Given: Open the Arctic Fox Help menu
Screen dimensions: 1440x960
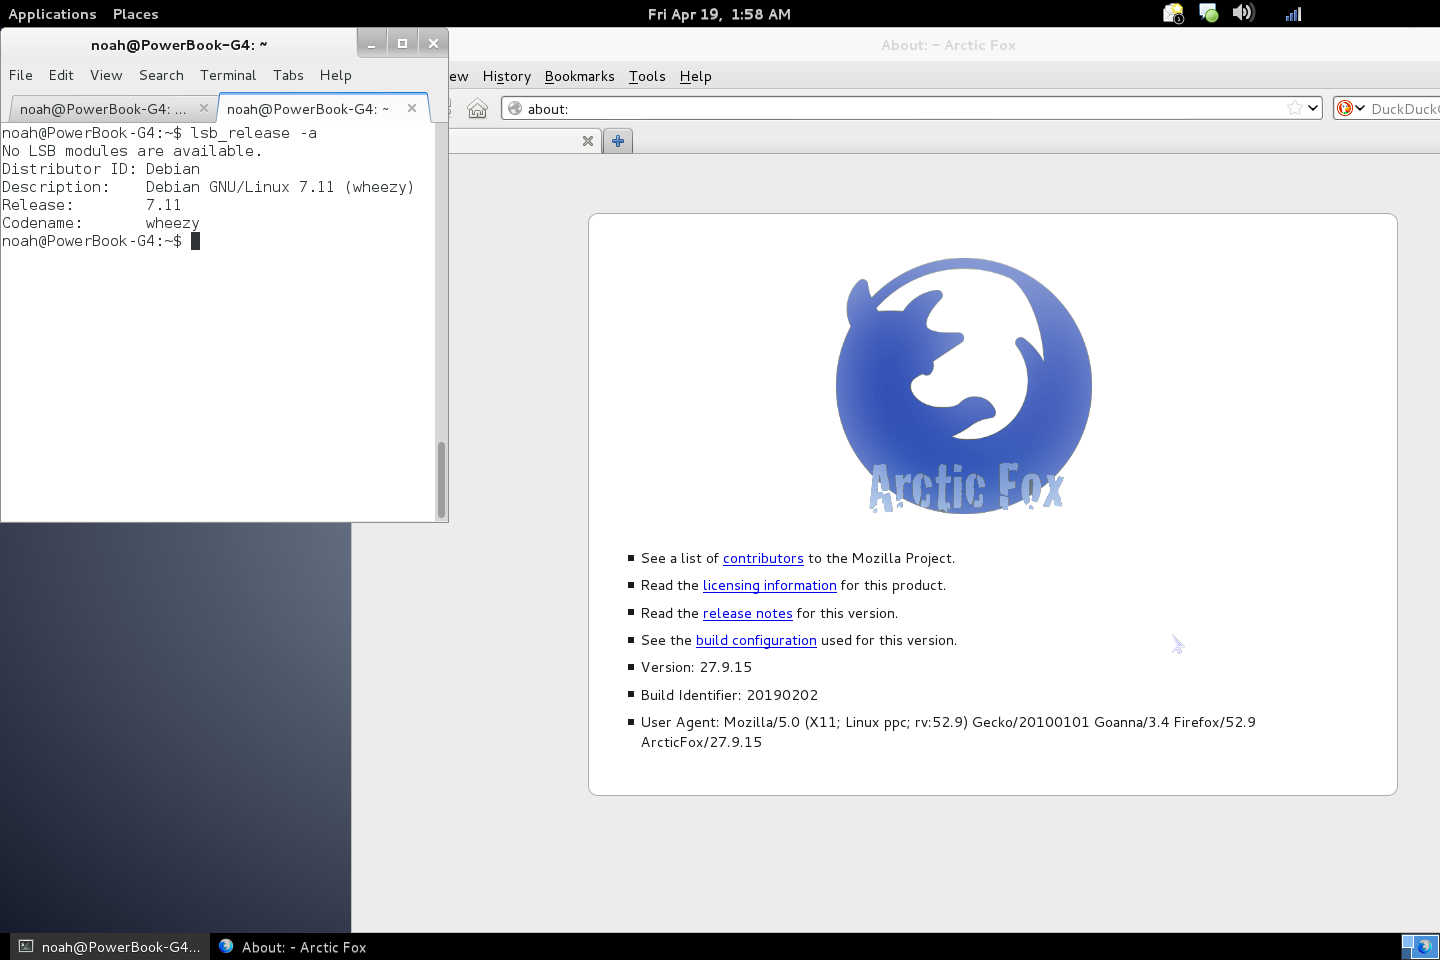Looking at the screenshot, I should tap(695, 76).
